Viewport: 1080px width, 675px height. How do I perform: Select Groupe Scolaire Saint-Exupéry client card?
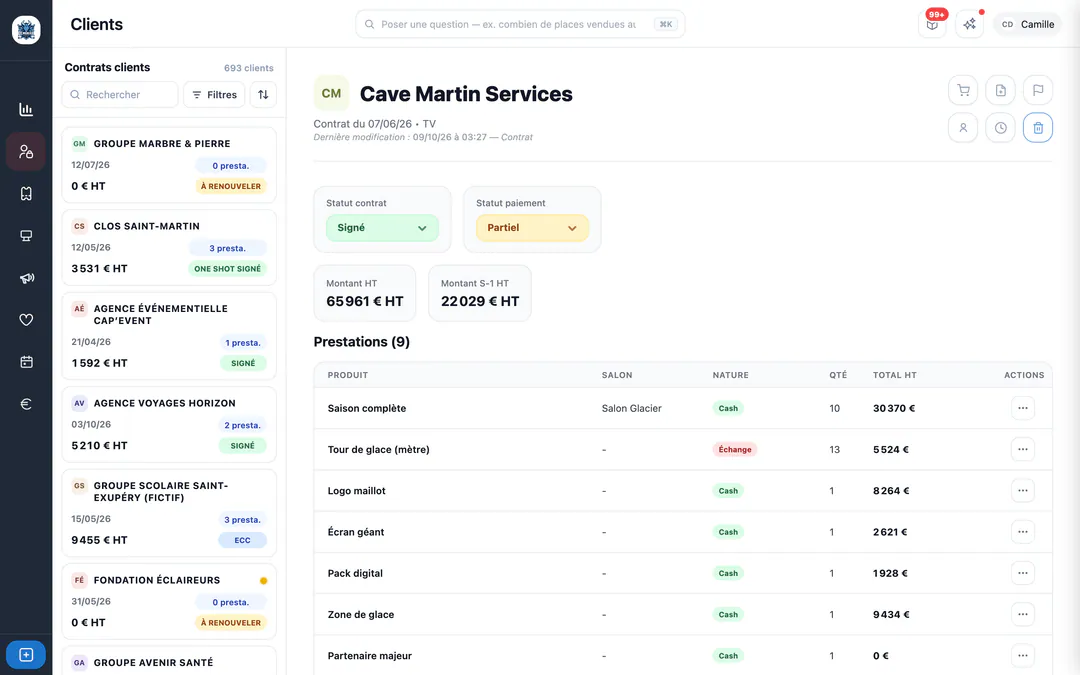point(169,513)
